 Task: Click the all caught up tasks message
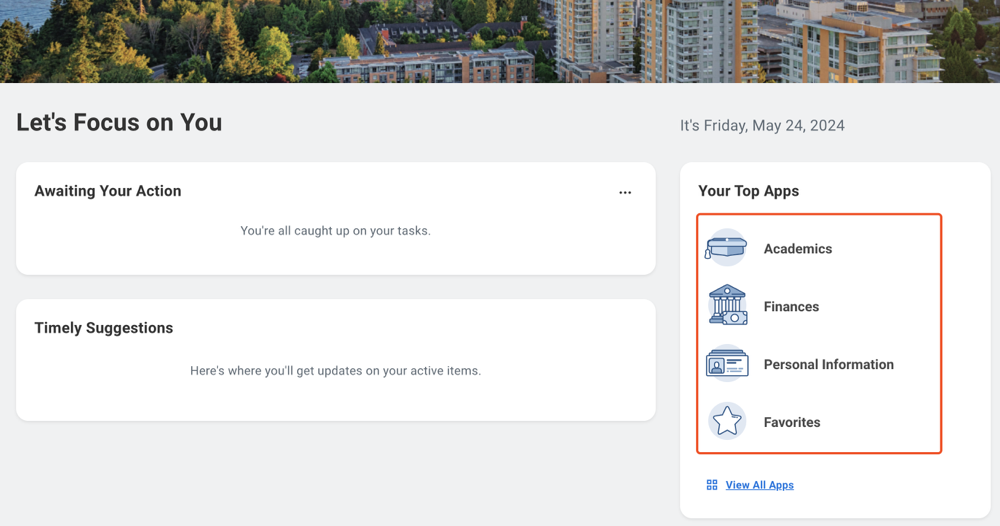335,231
